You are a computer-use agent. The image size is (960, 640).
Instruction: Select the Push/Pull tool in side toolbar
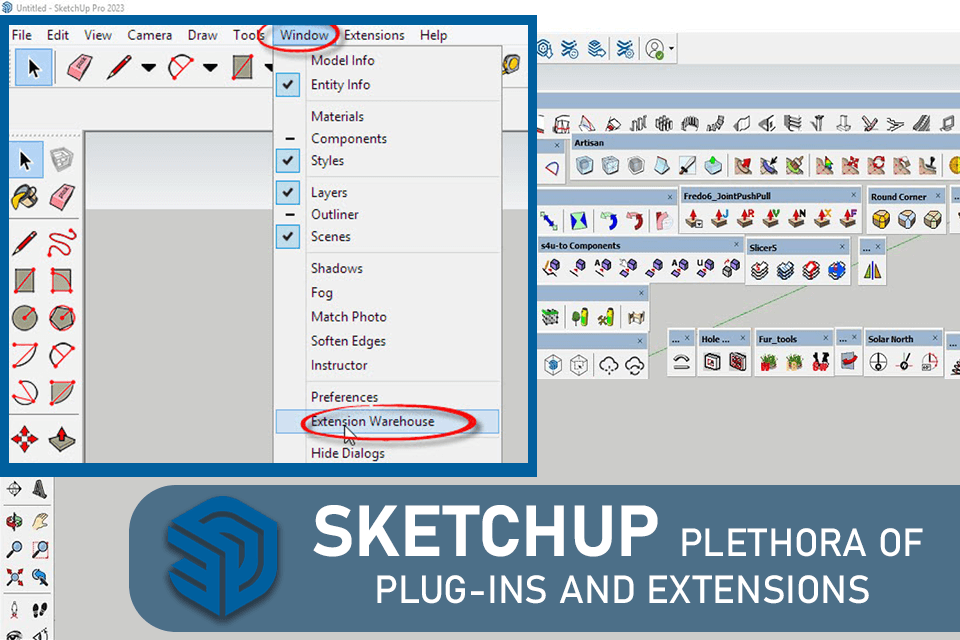point(62,439)
